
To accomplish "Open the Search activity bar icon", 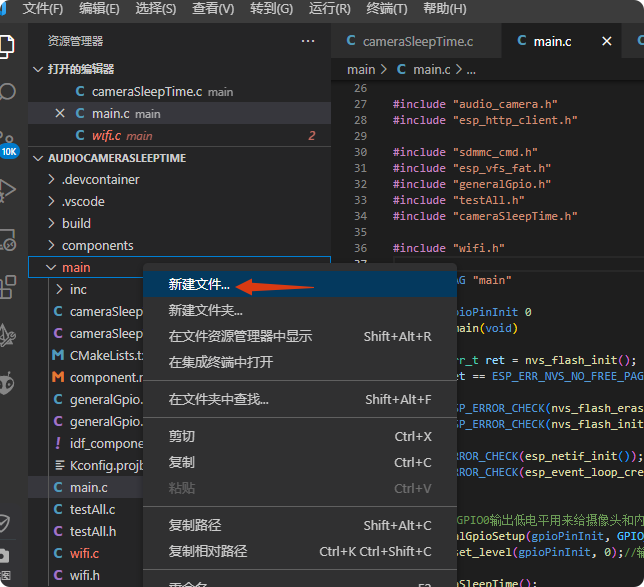I will [x=7, y=92].
